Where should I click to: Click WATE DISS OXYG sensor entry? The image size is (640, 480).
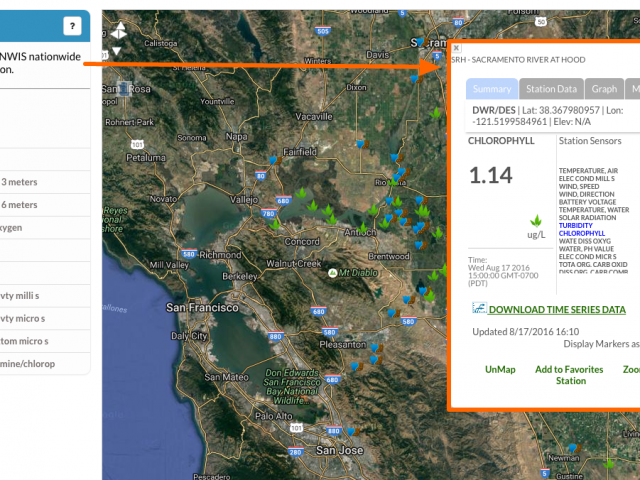pos(584,241)
